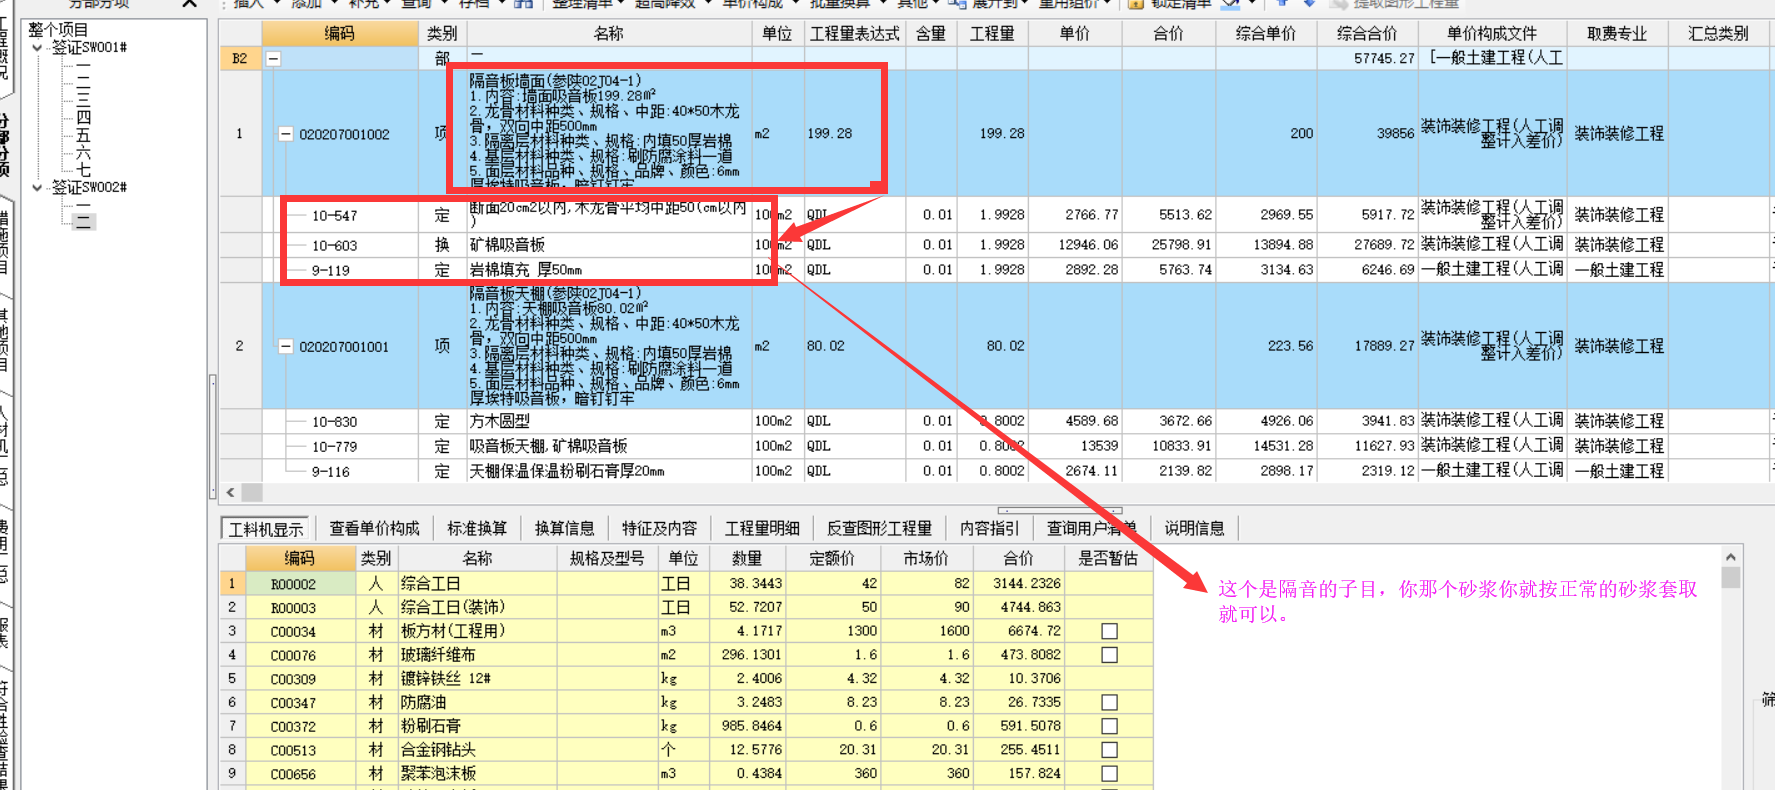Click the 单价构成文件 column header

click(1492, 33)
